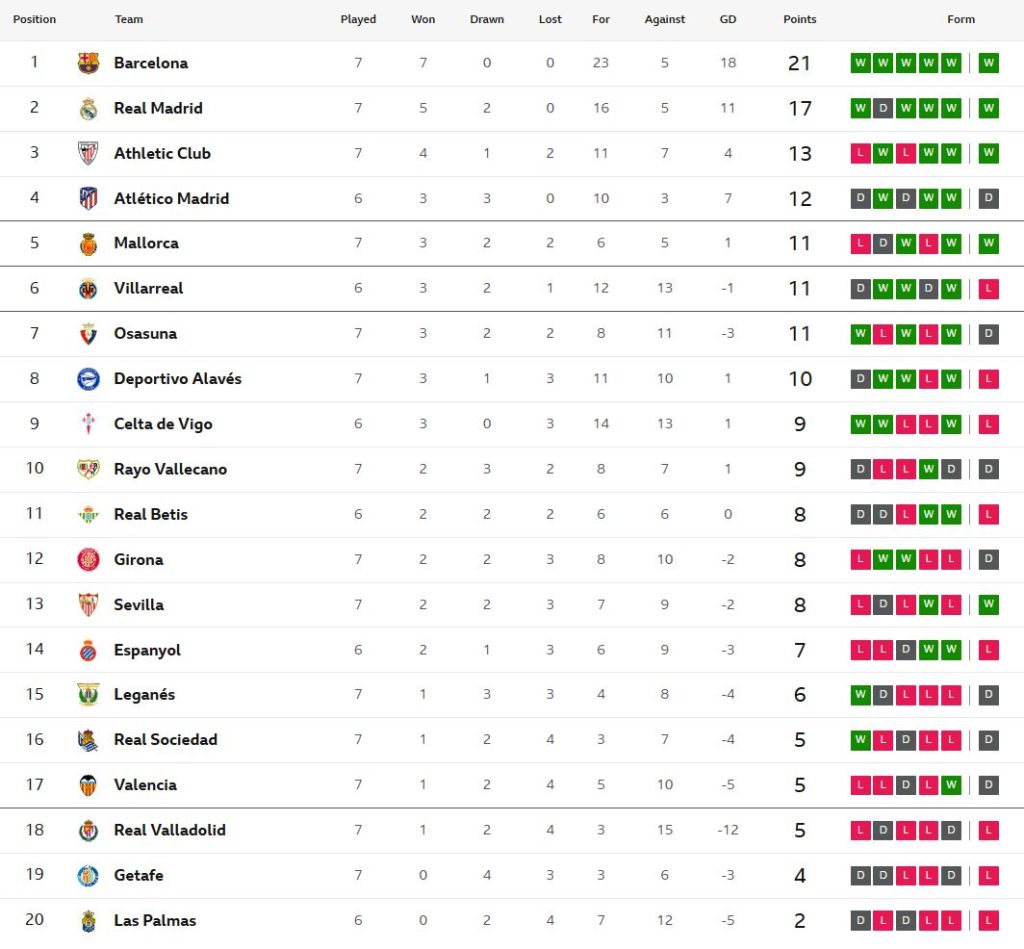
Task: Select the Rayo Vallecano team name
Action: [x=170, y=469]
